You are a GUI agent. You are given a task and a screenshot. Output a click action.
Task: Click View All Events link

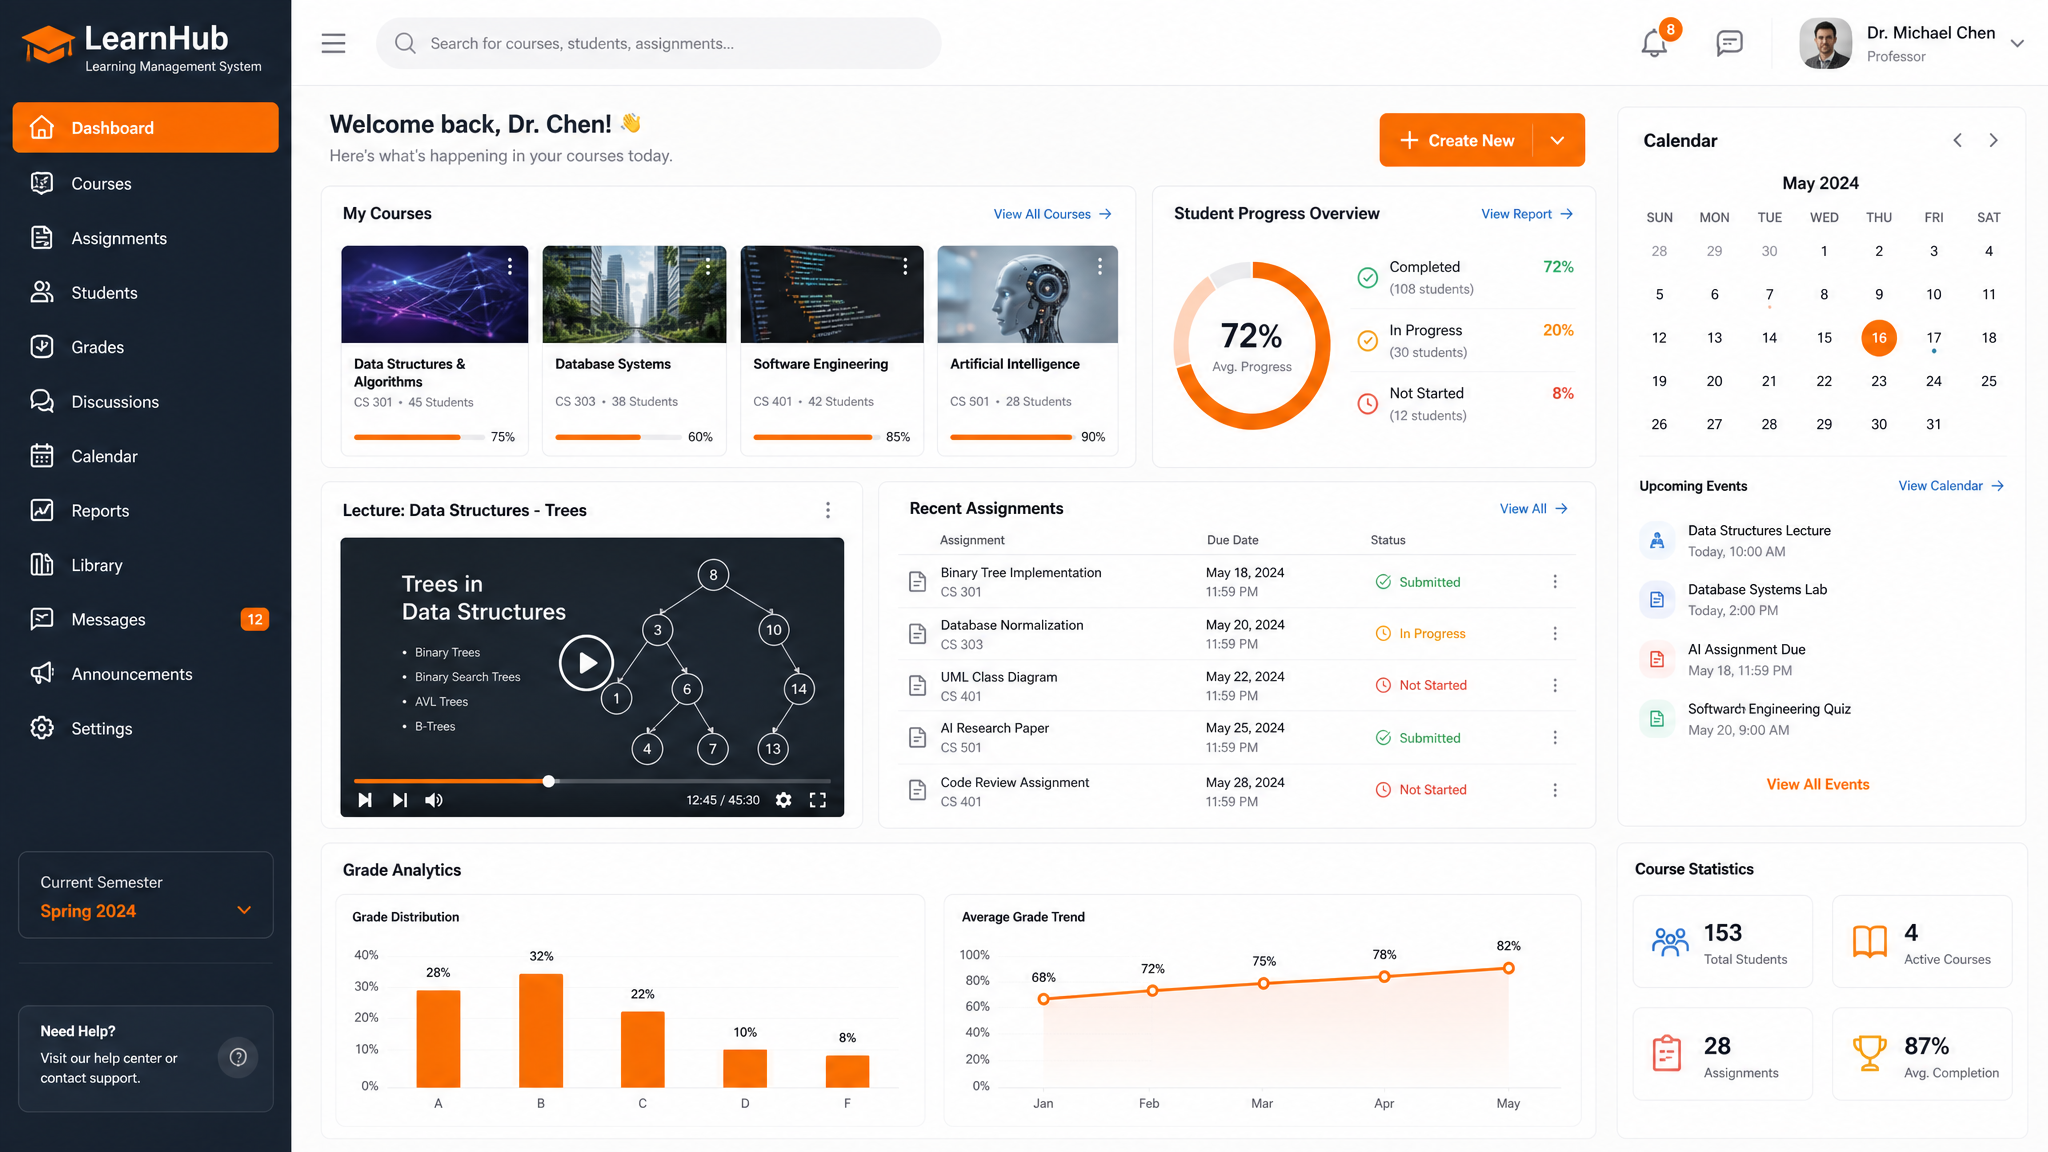(1817, 784)
